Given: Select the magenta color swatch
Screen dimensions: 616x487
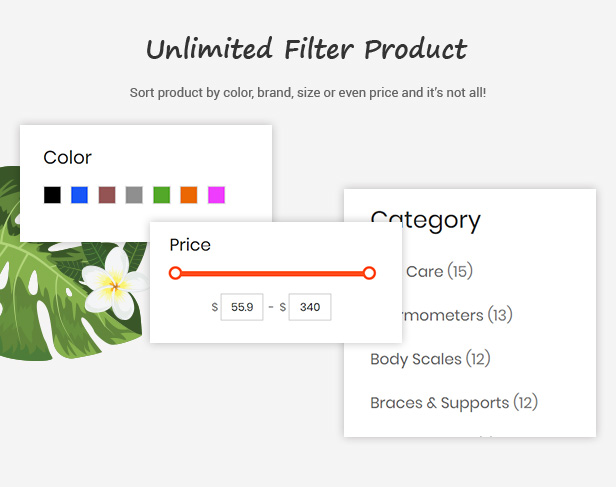Looking at the screenshot, I should pyautogui.click(x=216, y=195).
